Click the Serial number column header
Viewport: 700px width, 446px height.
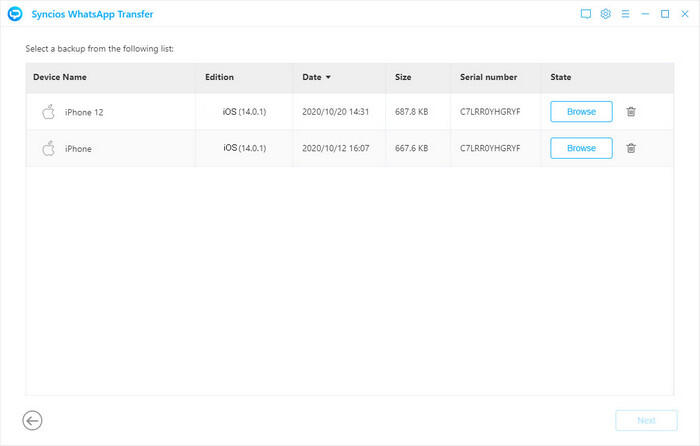tap(489, 77)
